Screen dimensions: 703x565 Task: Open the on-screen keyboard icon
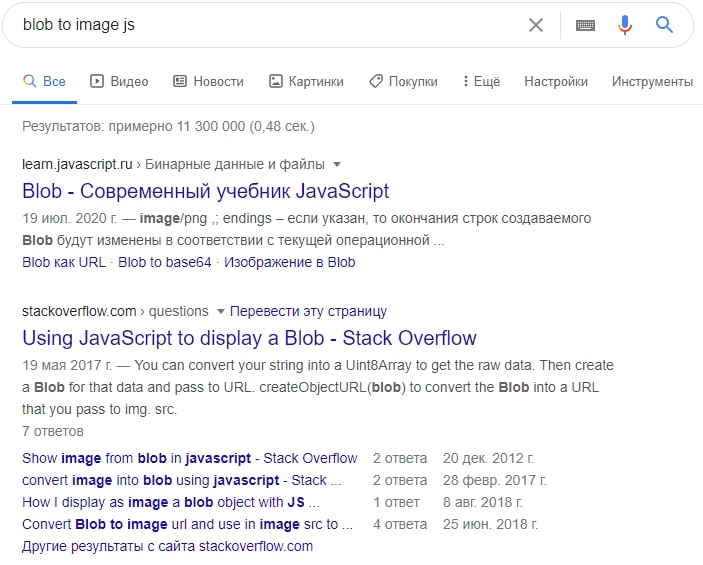coord(585,26)
